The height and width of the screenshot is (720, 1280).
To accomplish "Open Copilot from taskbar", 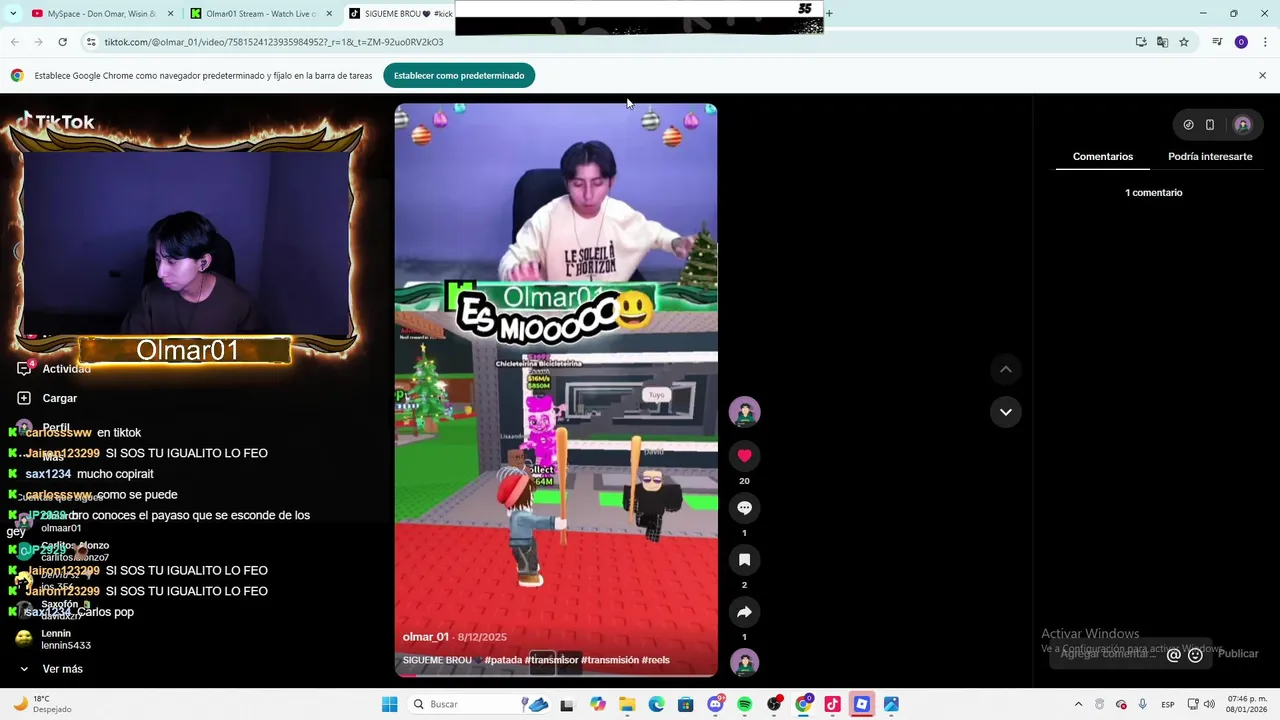I will point(598,704).
